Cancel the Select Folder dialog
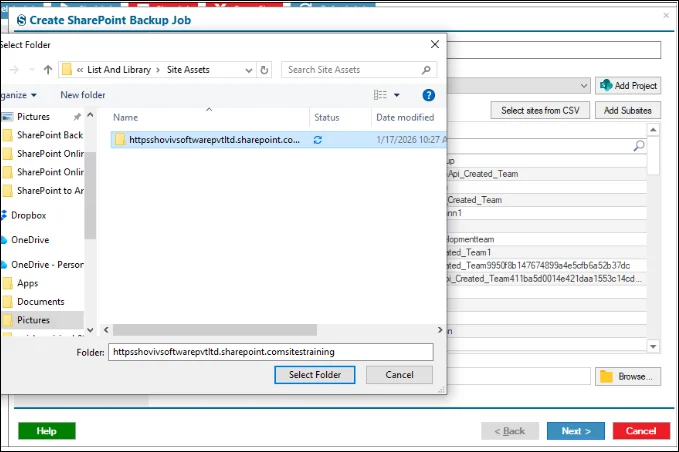Image resolution: width=679 pixels, height=452 pixels. (x=399, y=375)
